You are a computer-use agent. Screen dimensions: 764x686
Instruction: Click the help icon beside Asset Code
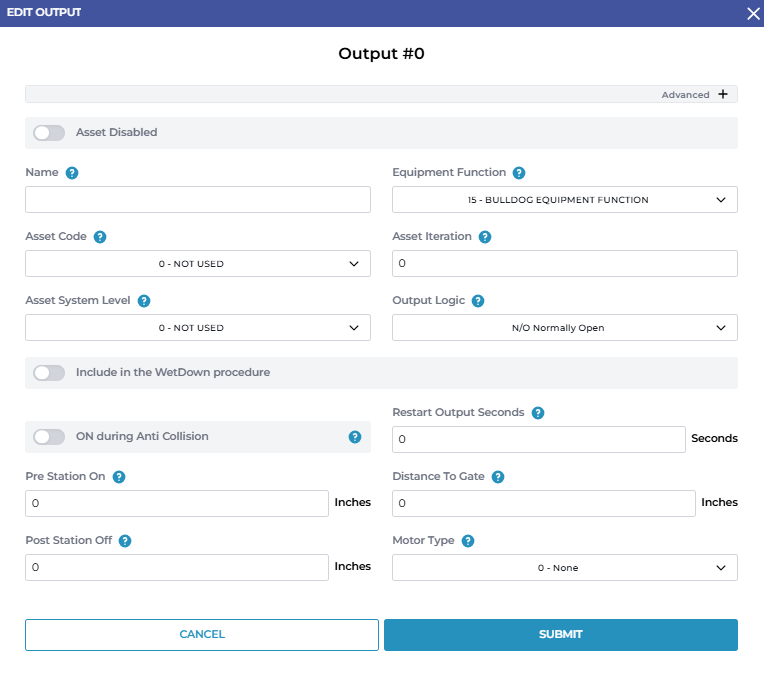pyautogui.click(x=100, y=237)
